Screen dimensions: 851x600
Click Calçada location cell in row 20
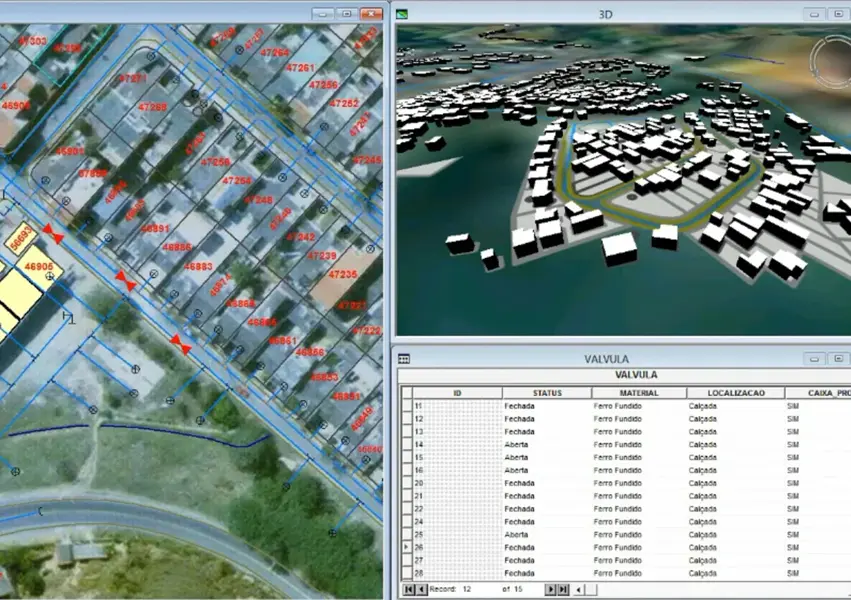703,483
